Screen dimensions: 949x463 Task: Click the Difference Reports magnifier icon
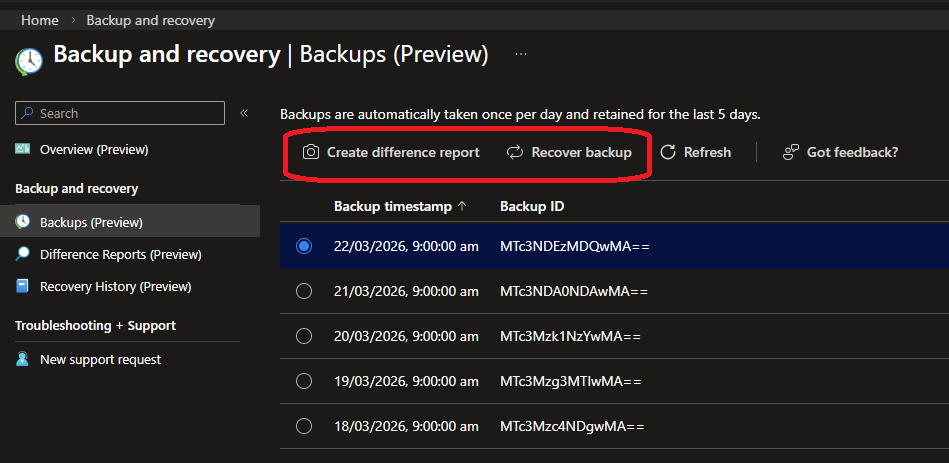(x=23, y=254)
